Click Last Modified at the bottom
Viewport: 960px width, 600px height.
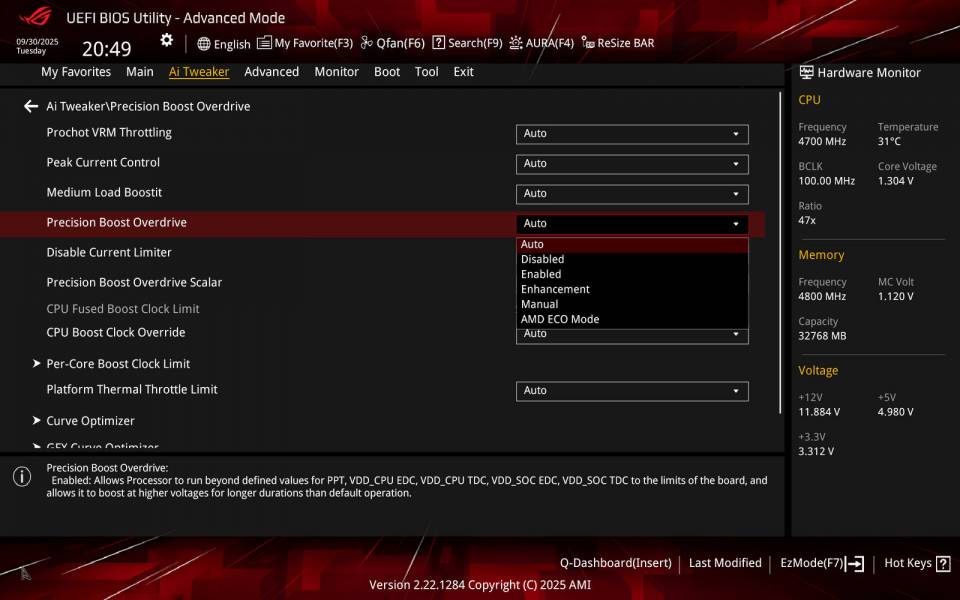pyautogui.click(x=725, y=563)
